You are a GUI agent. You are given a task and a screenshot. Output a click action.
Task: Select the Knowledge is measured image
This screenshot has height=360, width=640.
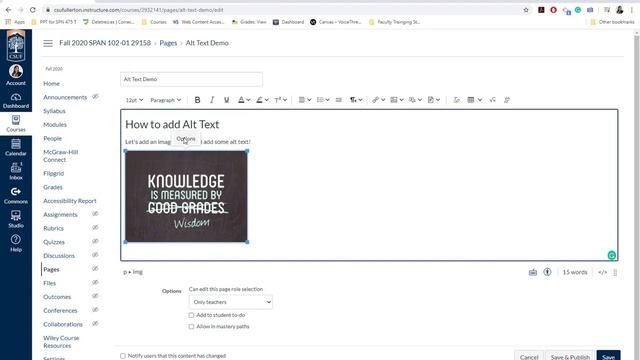coord(186,196)
